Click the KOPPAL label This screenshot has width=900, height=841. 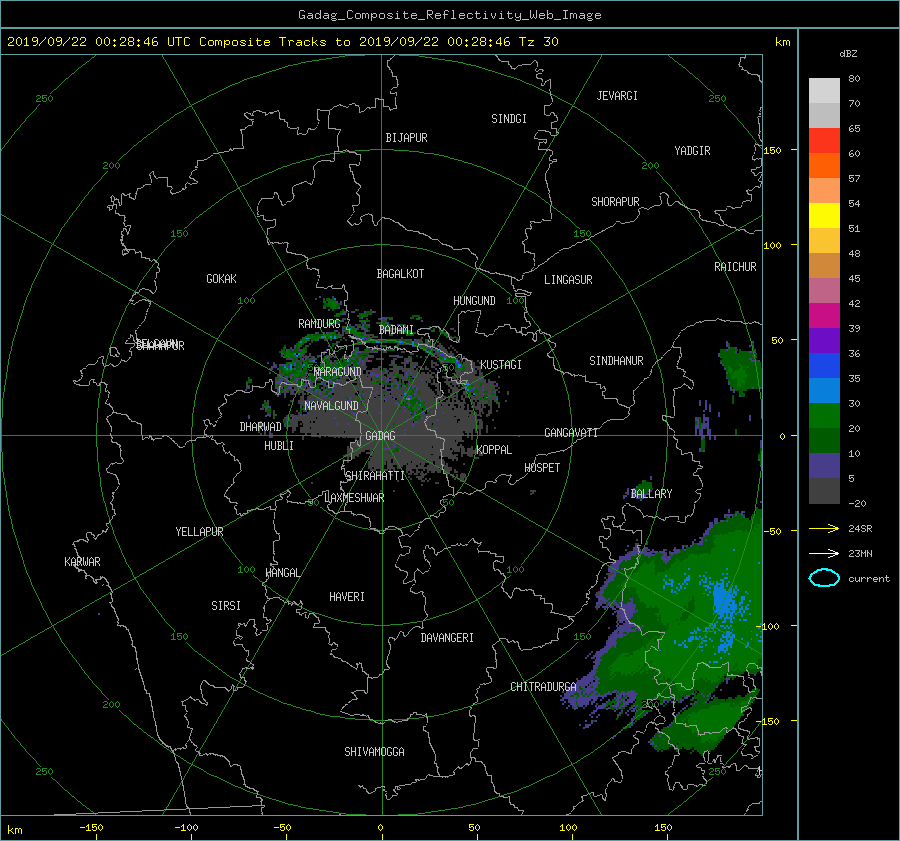click(x=494, y=450)
